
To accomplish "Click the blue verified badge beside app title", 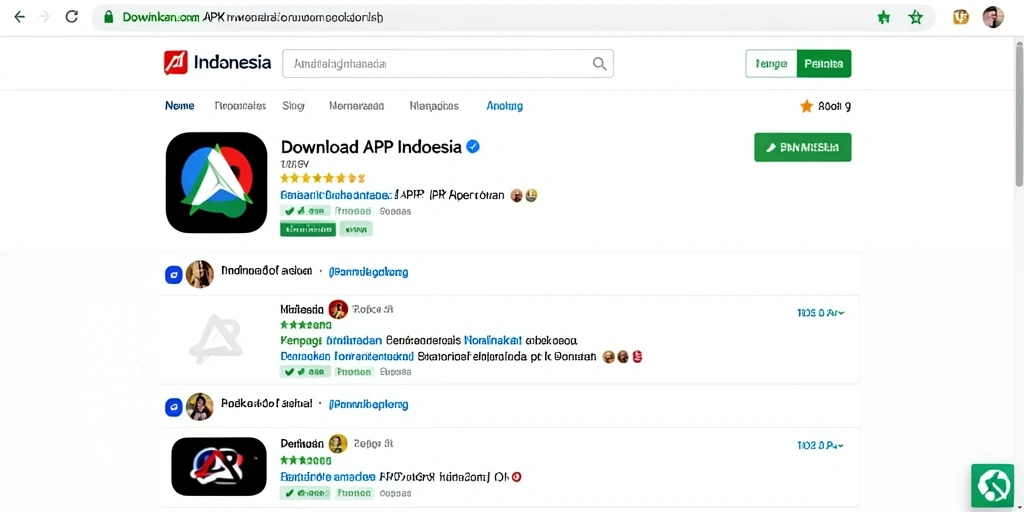I will click(x=473, y=146).
